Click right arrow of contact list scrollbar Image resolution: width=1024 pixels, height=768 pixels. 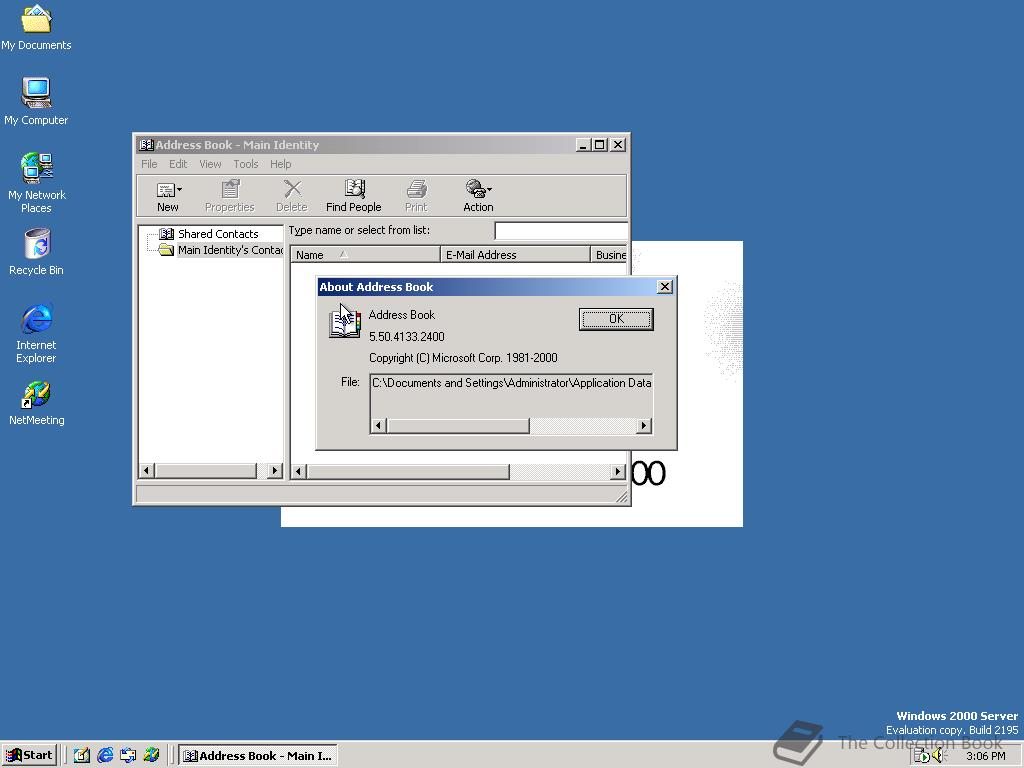618,472
